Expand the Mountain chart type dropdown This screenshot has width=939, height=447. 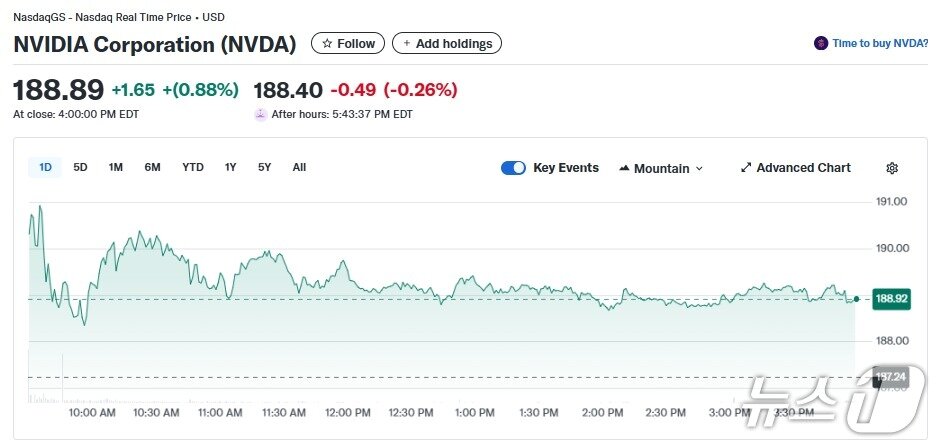[x=699, y=169]
